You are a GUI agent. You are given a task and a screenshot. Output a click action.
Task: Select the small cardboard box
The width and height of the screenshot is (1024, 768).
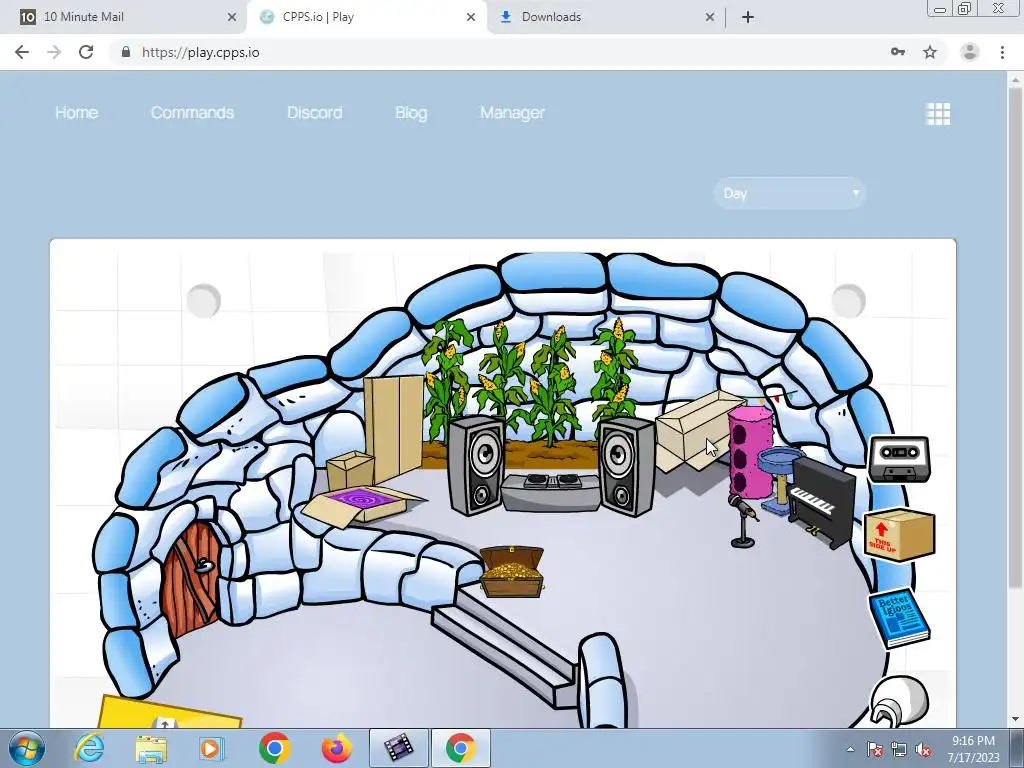(x=349, y=469)
